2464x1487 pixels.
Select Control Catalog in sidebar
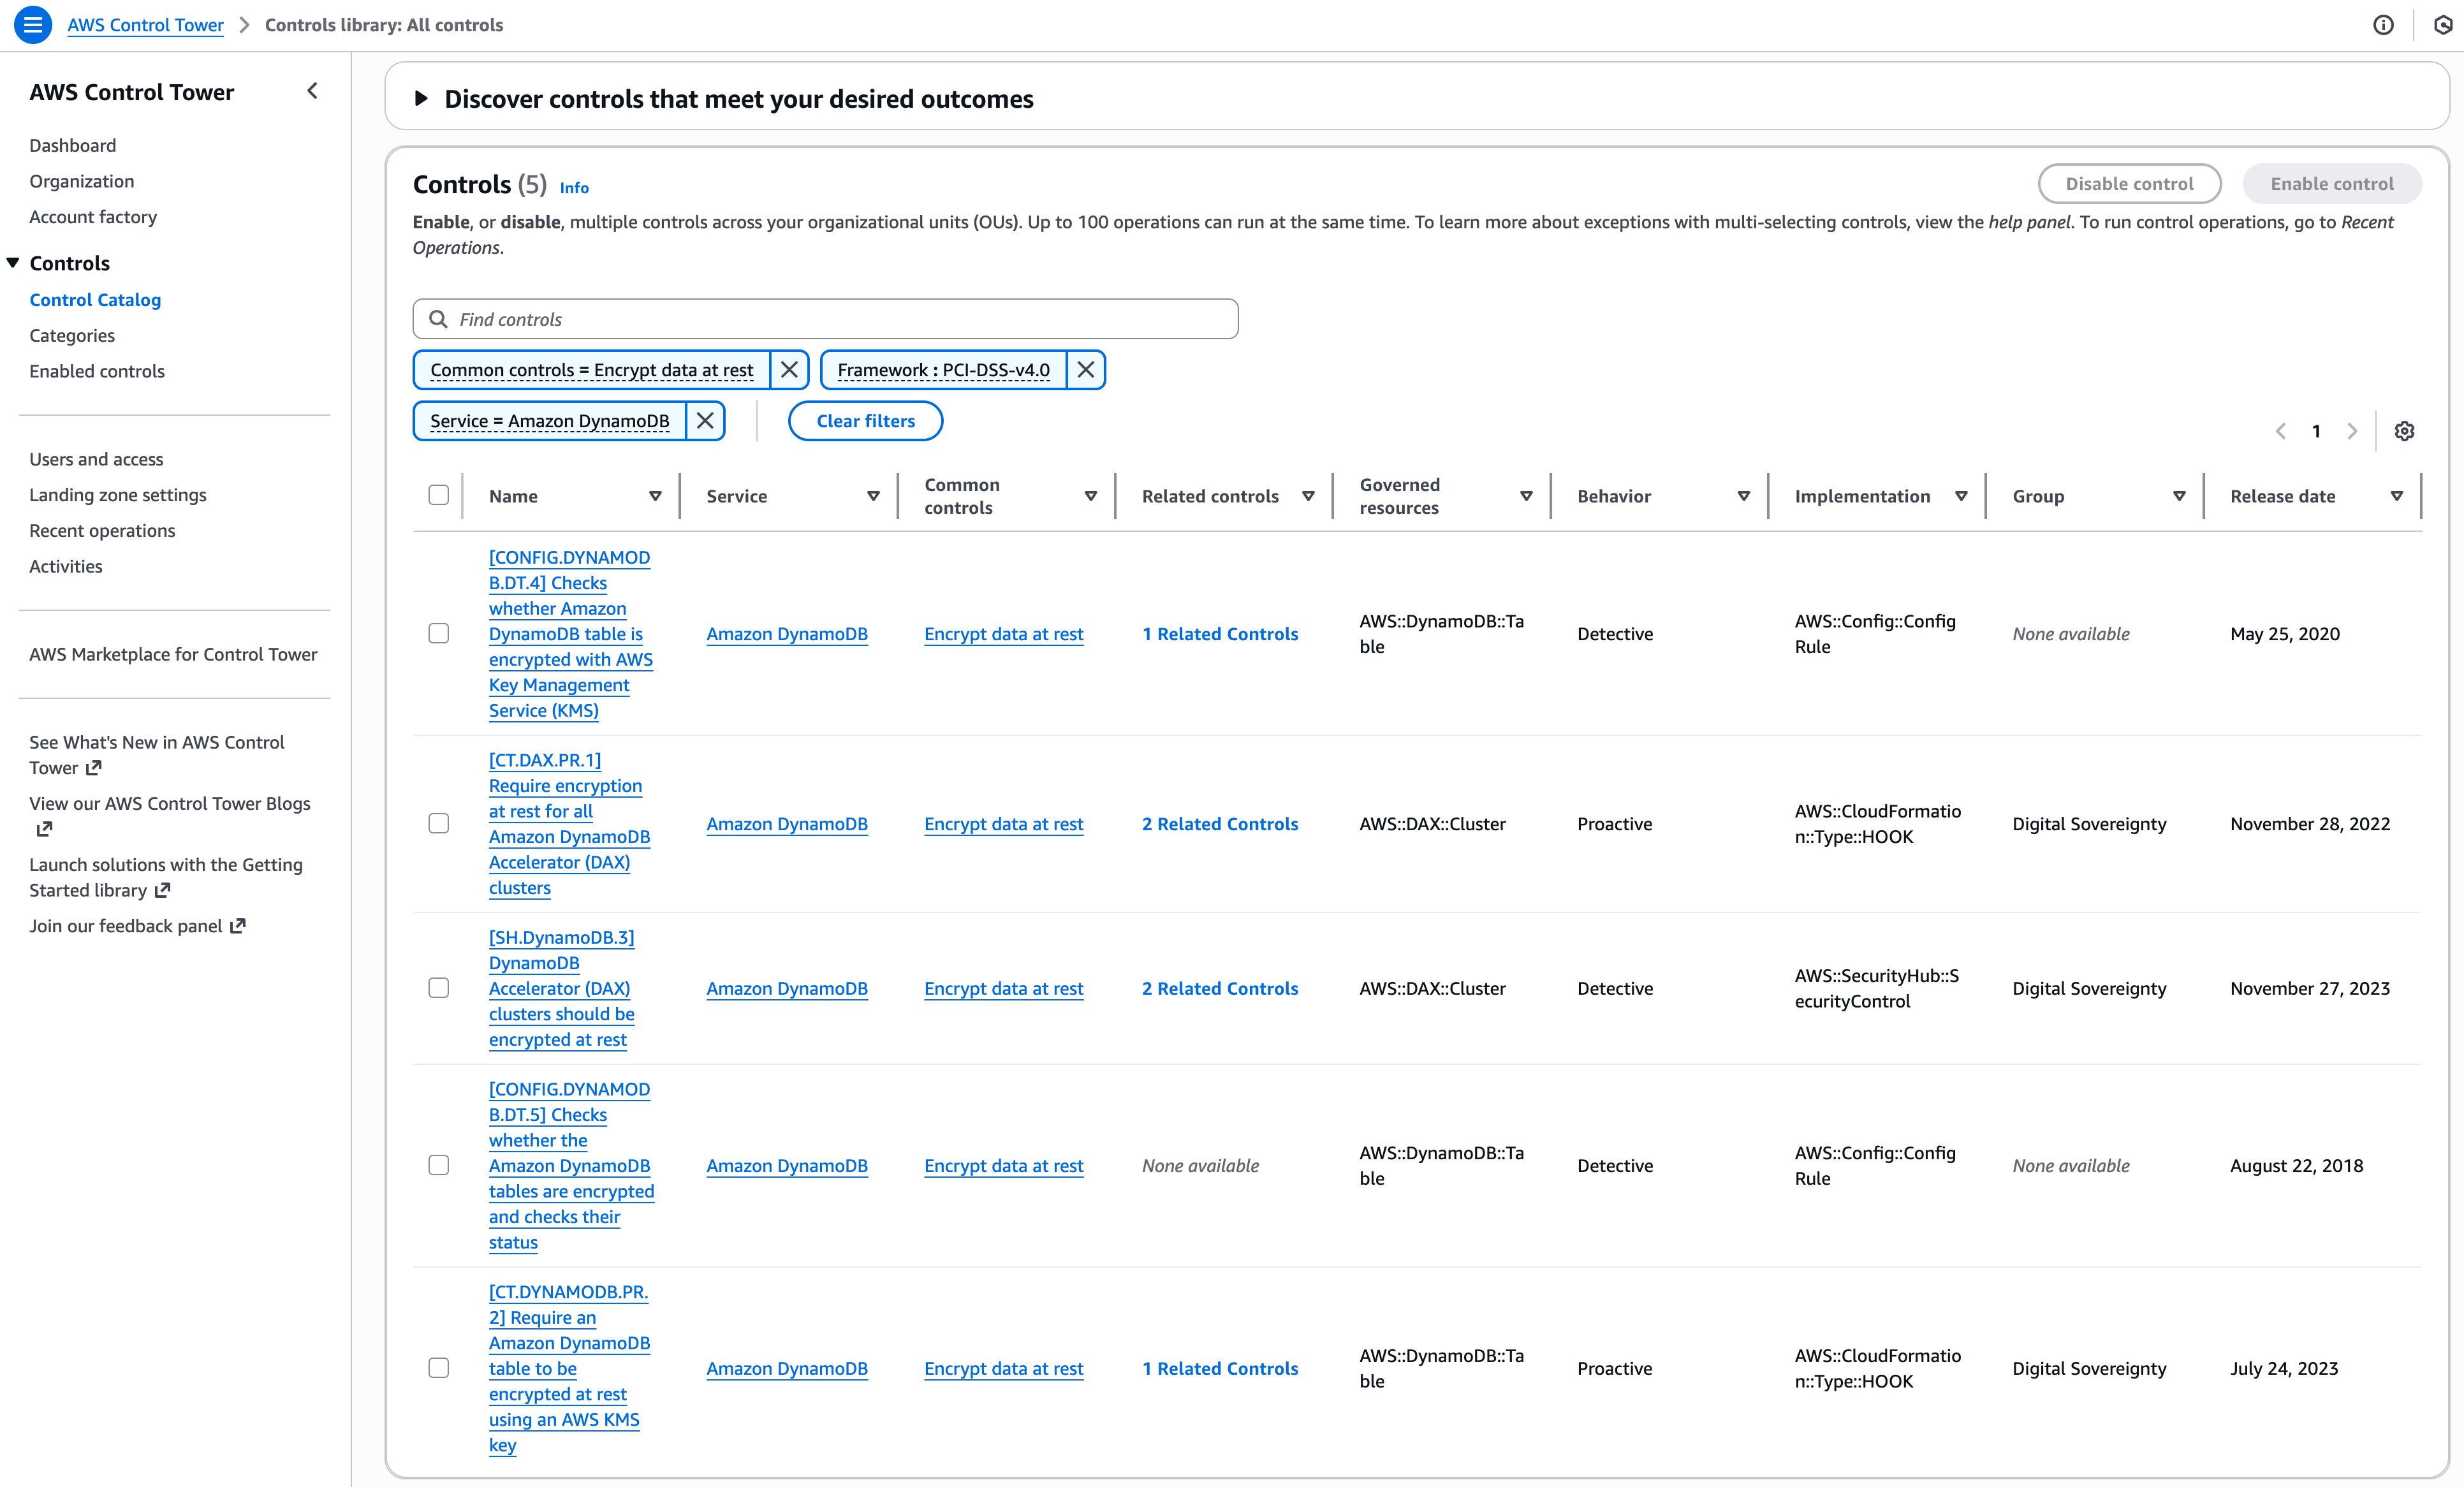[95, 300]
